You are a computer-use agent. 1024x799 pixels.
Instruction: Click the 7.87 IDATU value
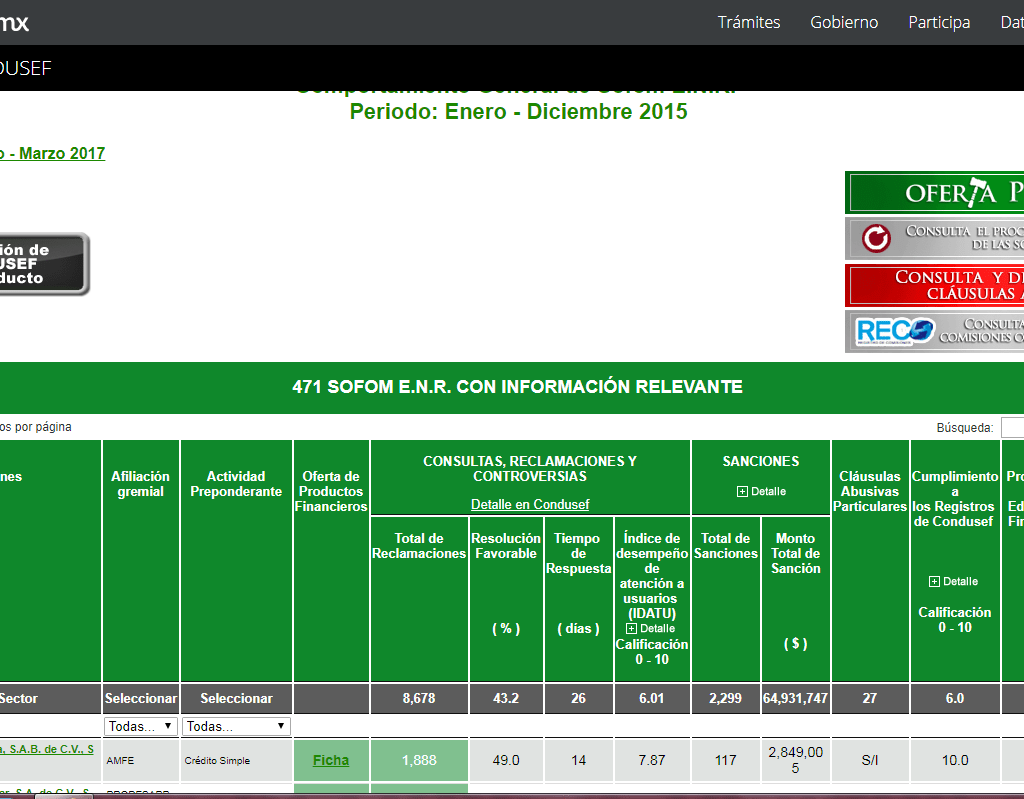(652, 760)
